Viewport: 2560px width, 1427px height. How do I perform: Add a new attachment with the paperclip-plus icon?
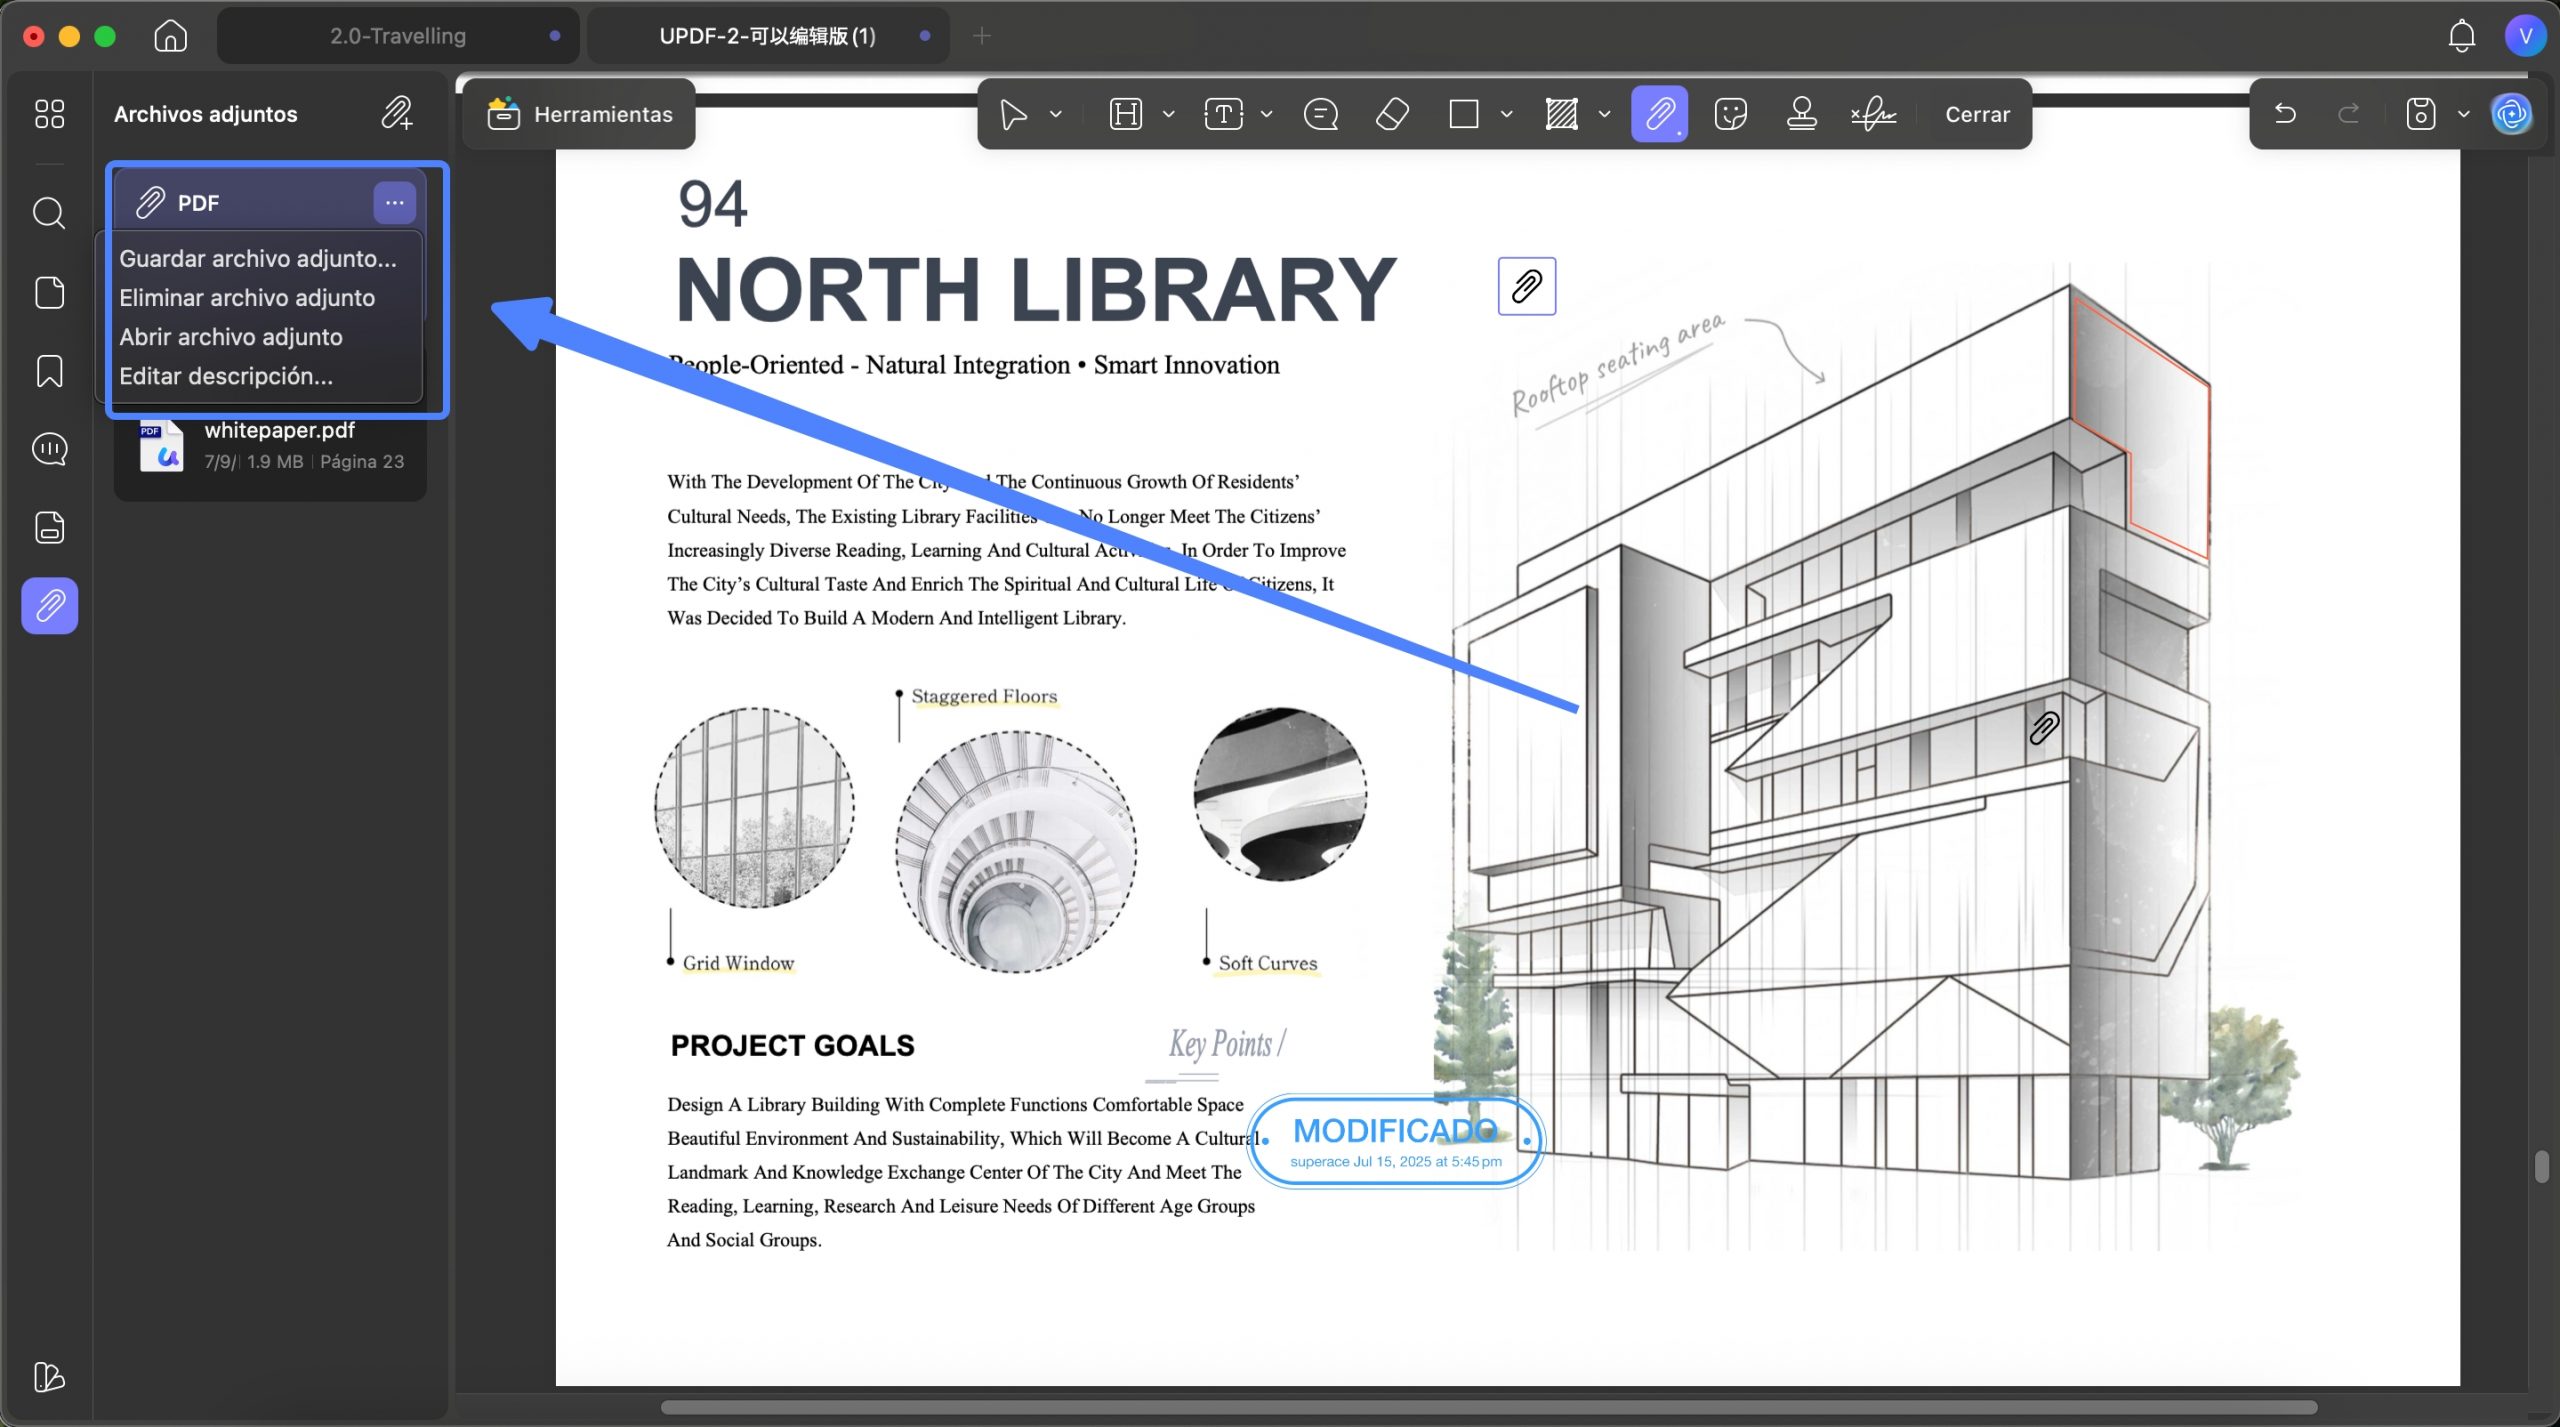(x=397, y=113)
